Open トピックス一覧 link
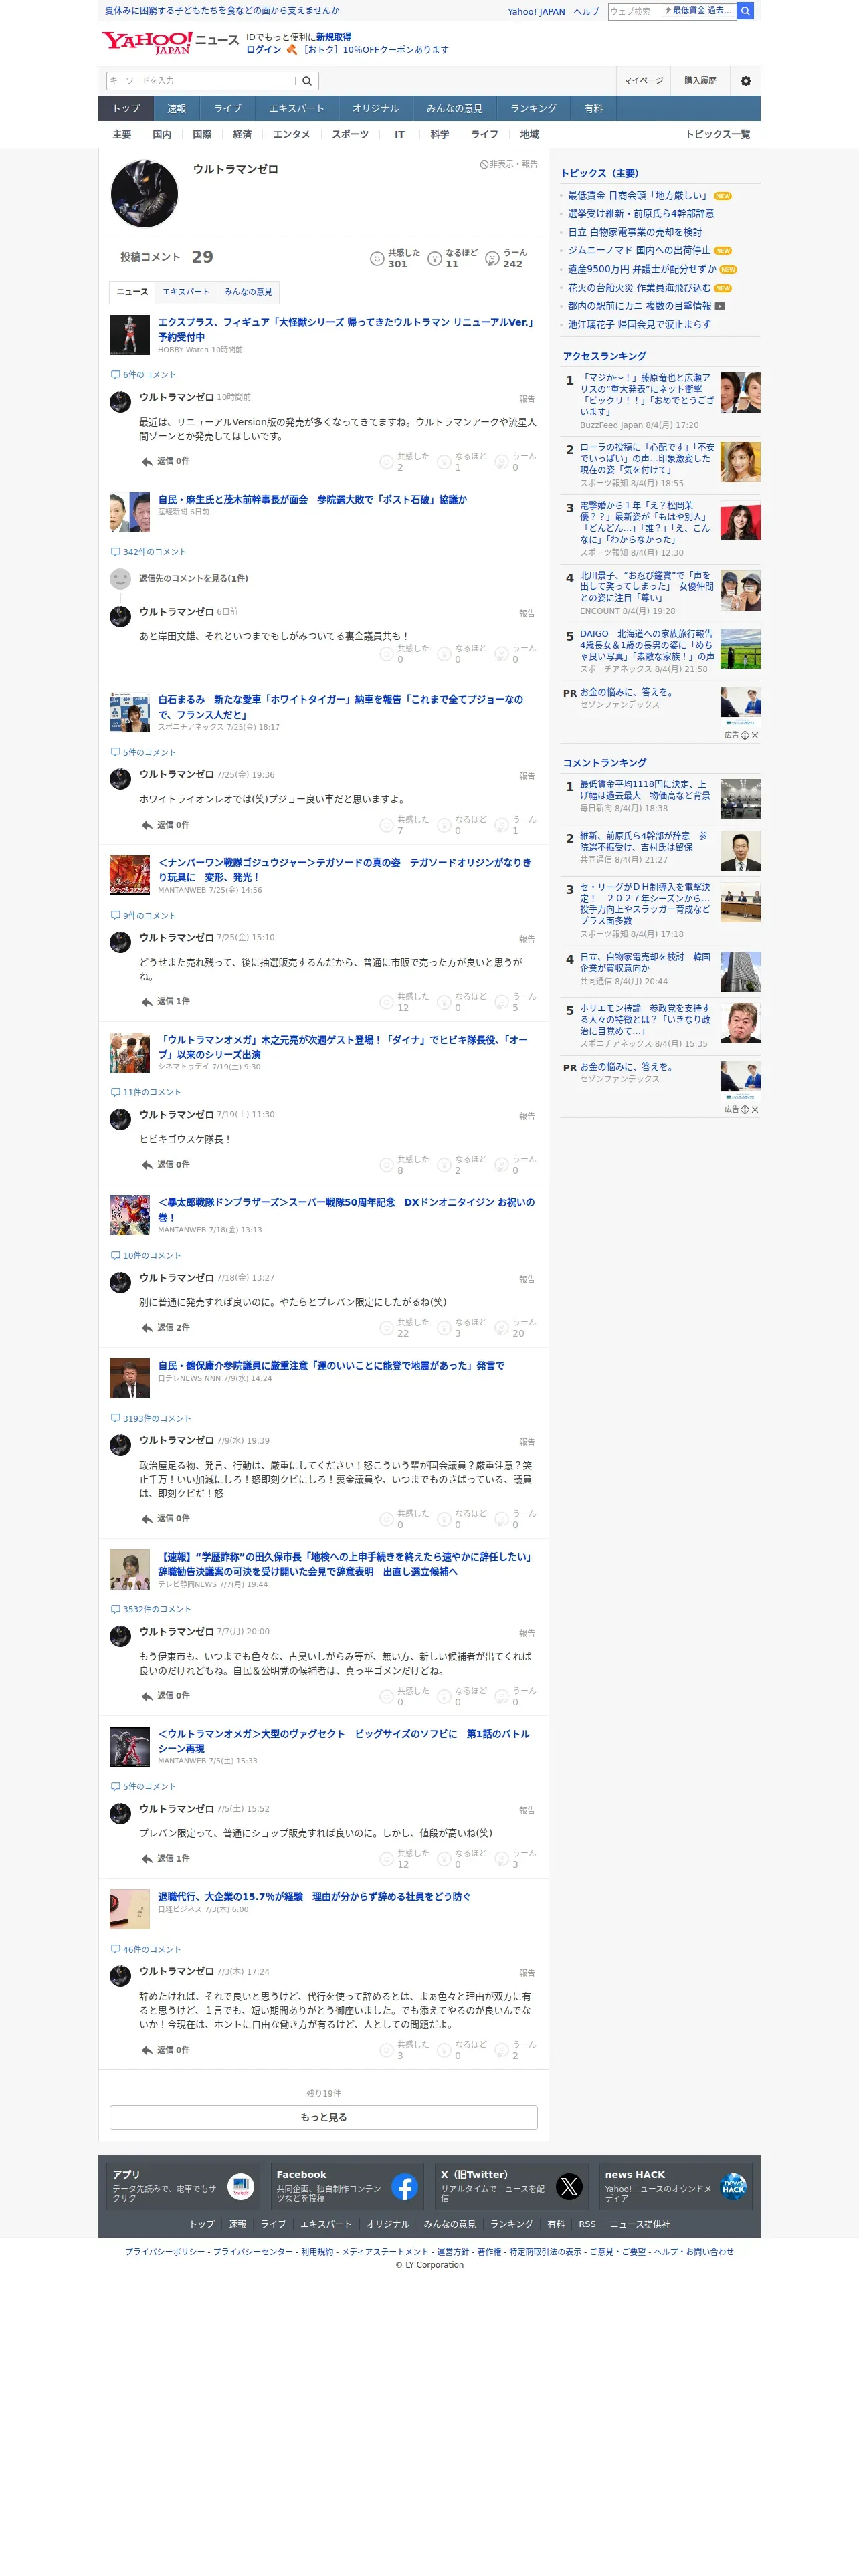Image resolution: width=859 pixels, height=2576 pixels. (x=717, y=134)
